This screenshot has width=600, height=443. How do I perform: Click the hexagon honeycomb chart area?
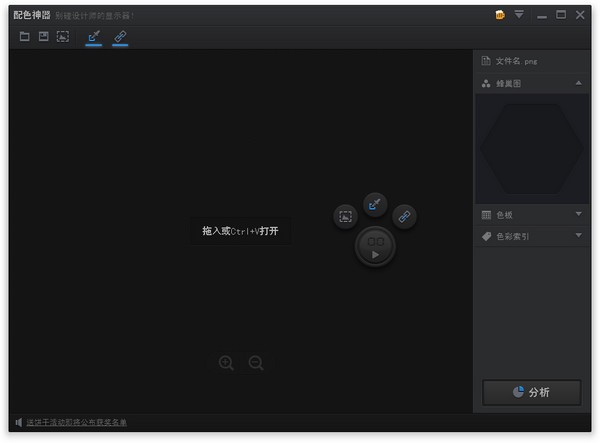(532, 149)
